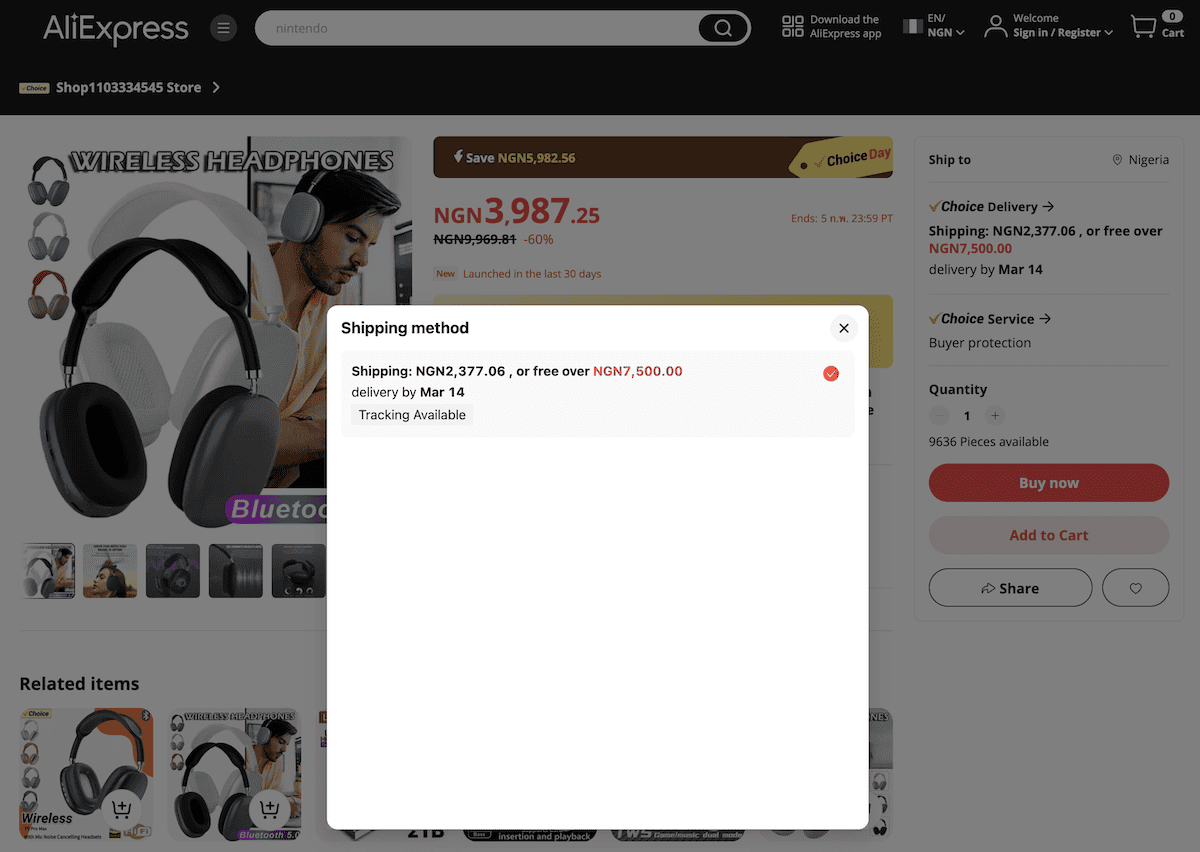Decrease the quantity using the minus stepper
The height and width of the screenshot is (852, 1200).
pos(939,415)
